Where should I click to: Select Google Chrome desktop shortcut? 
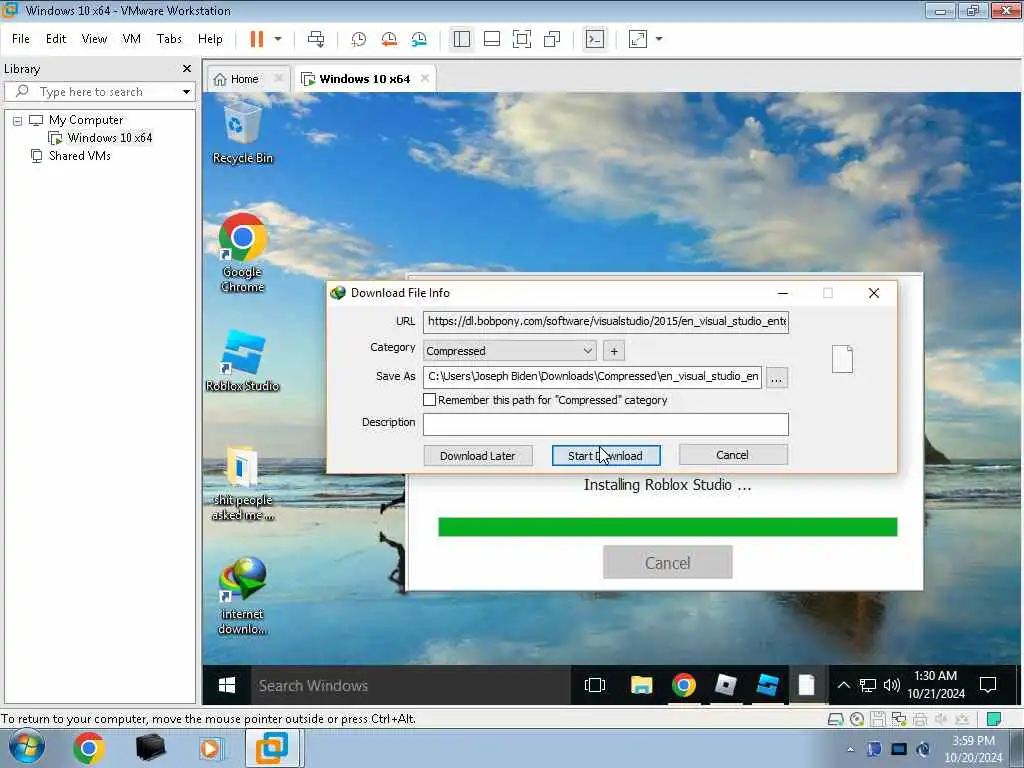242,253
